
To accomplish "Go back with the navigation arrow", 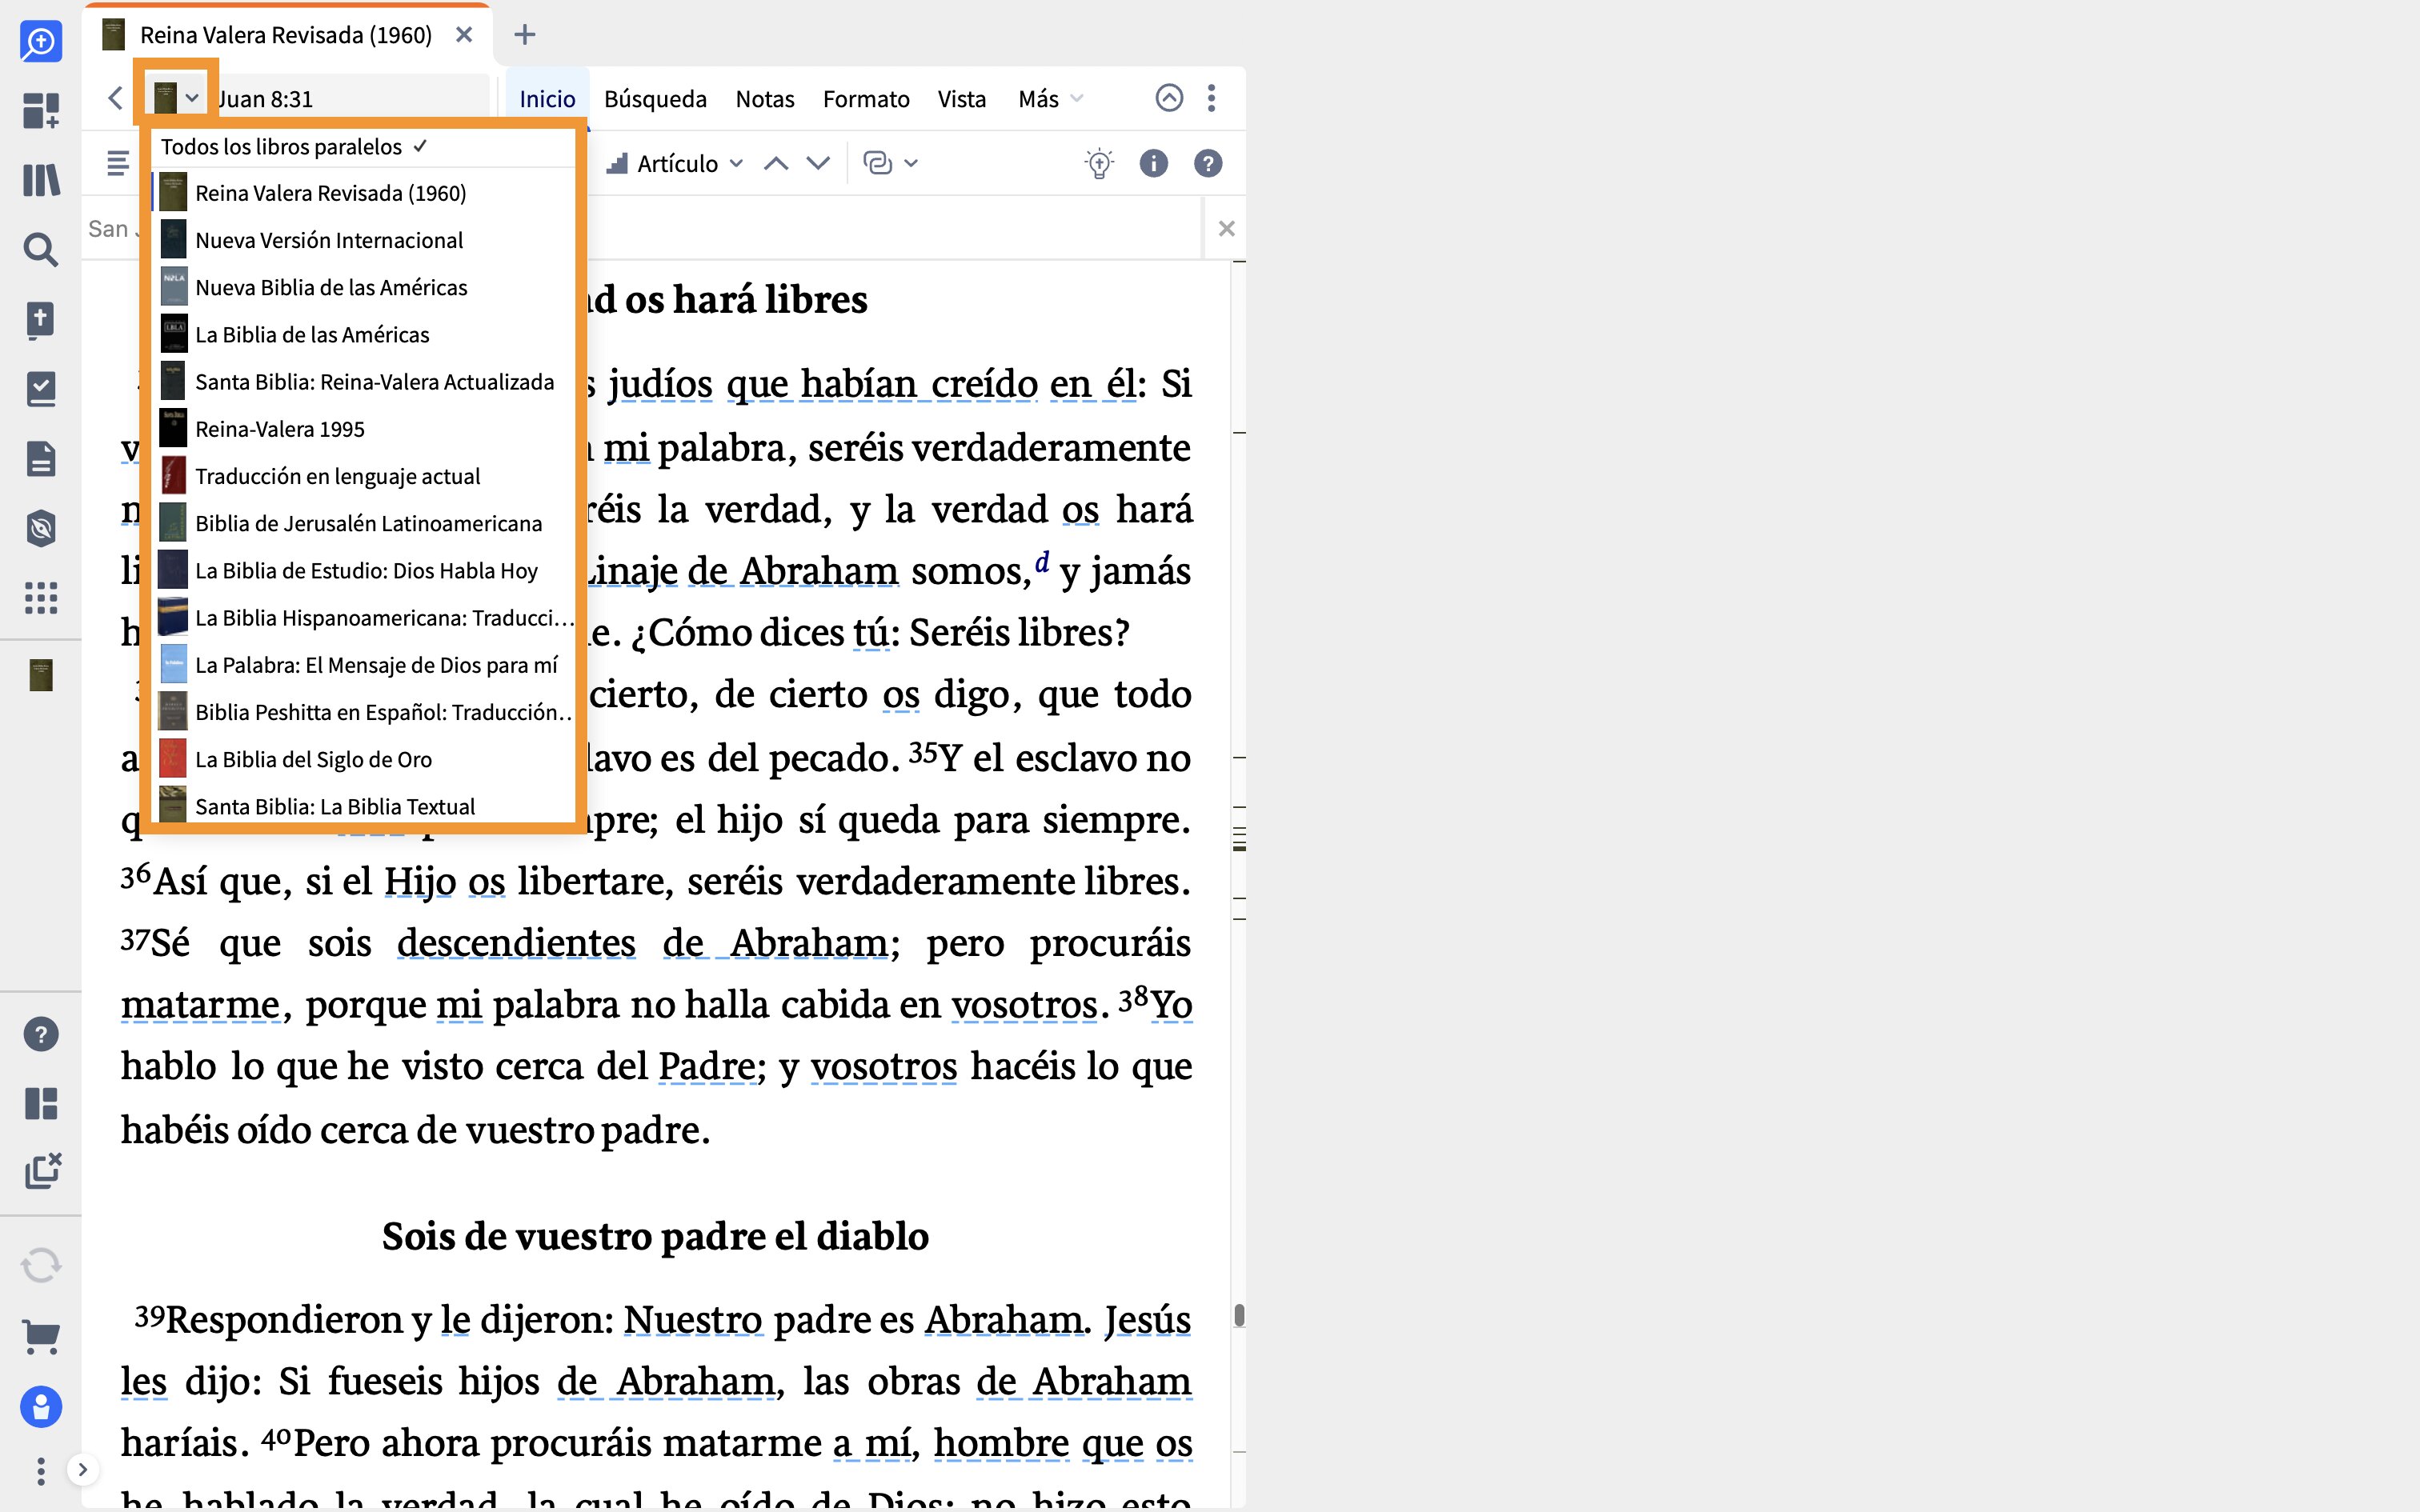I will [115, 98].
